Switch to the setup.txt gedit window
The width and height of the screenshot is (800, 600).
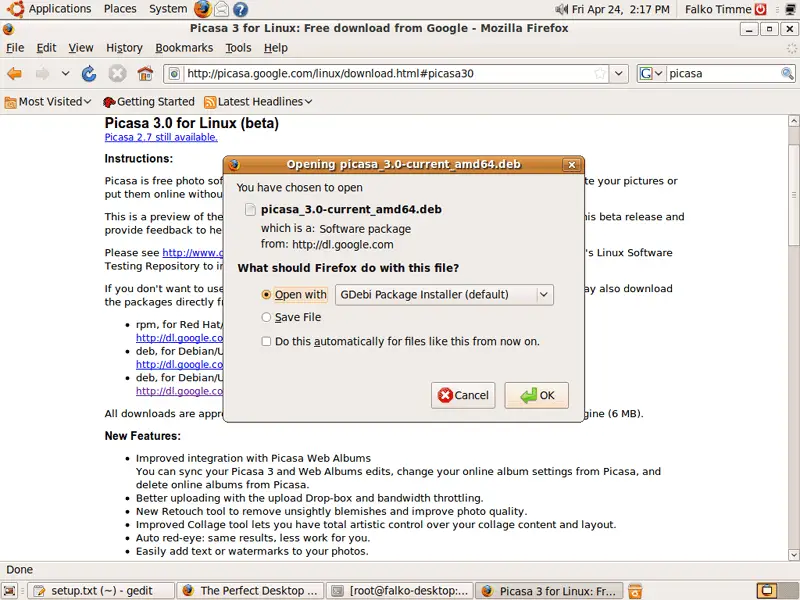coord(101,591)
